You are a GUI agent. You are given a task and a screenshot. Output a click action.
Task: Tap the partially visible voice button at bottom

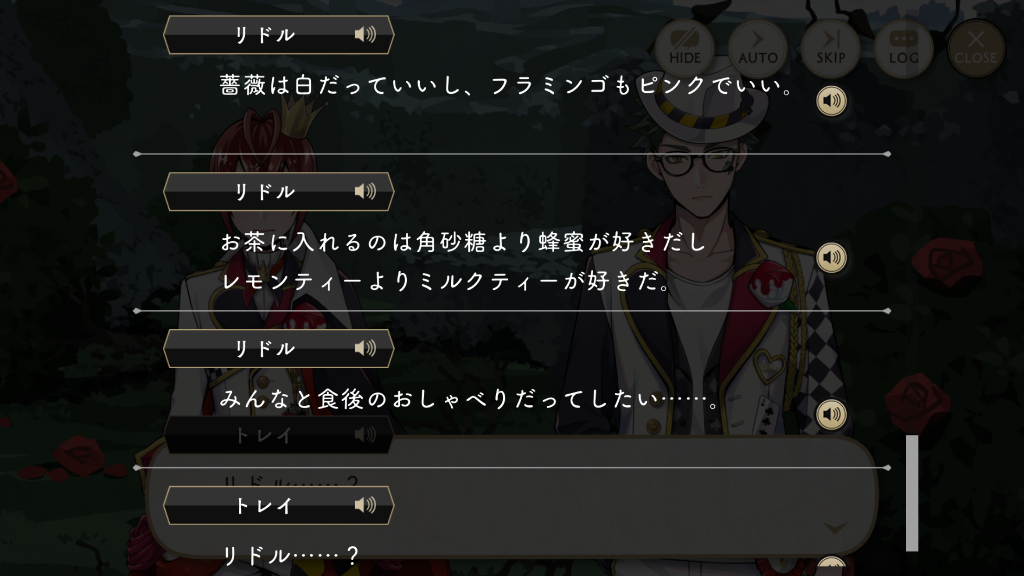pyautogui.click(x=831, y=566)
